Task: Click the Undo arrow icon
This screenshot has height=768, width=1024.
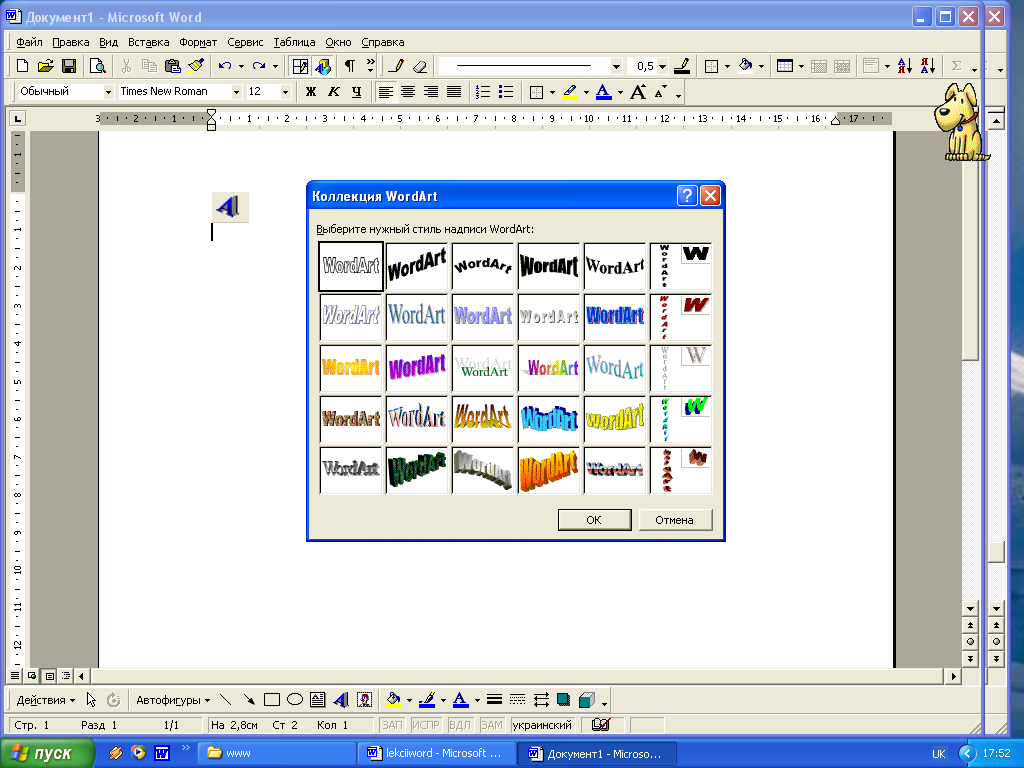Action: [x=225, y=66]
